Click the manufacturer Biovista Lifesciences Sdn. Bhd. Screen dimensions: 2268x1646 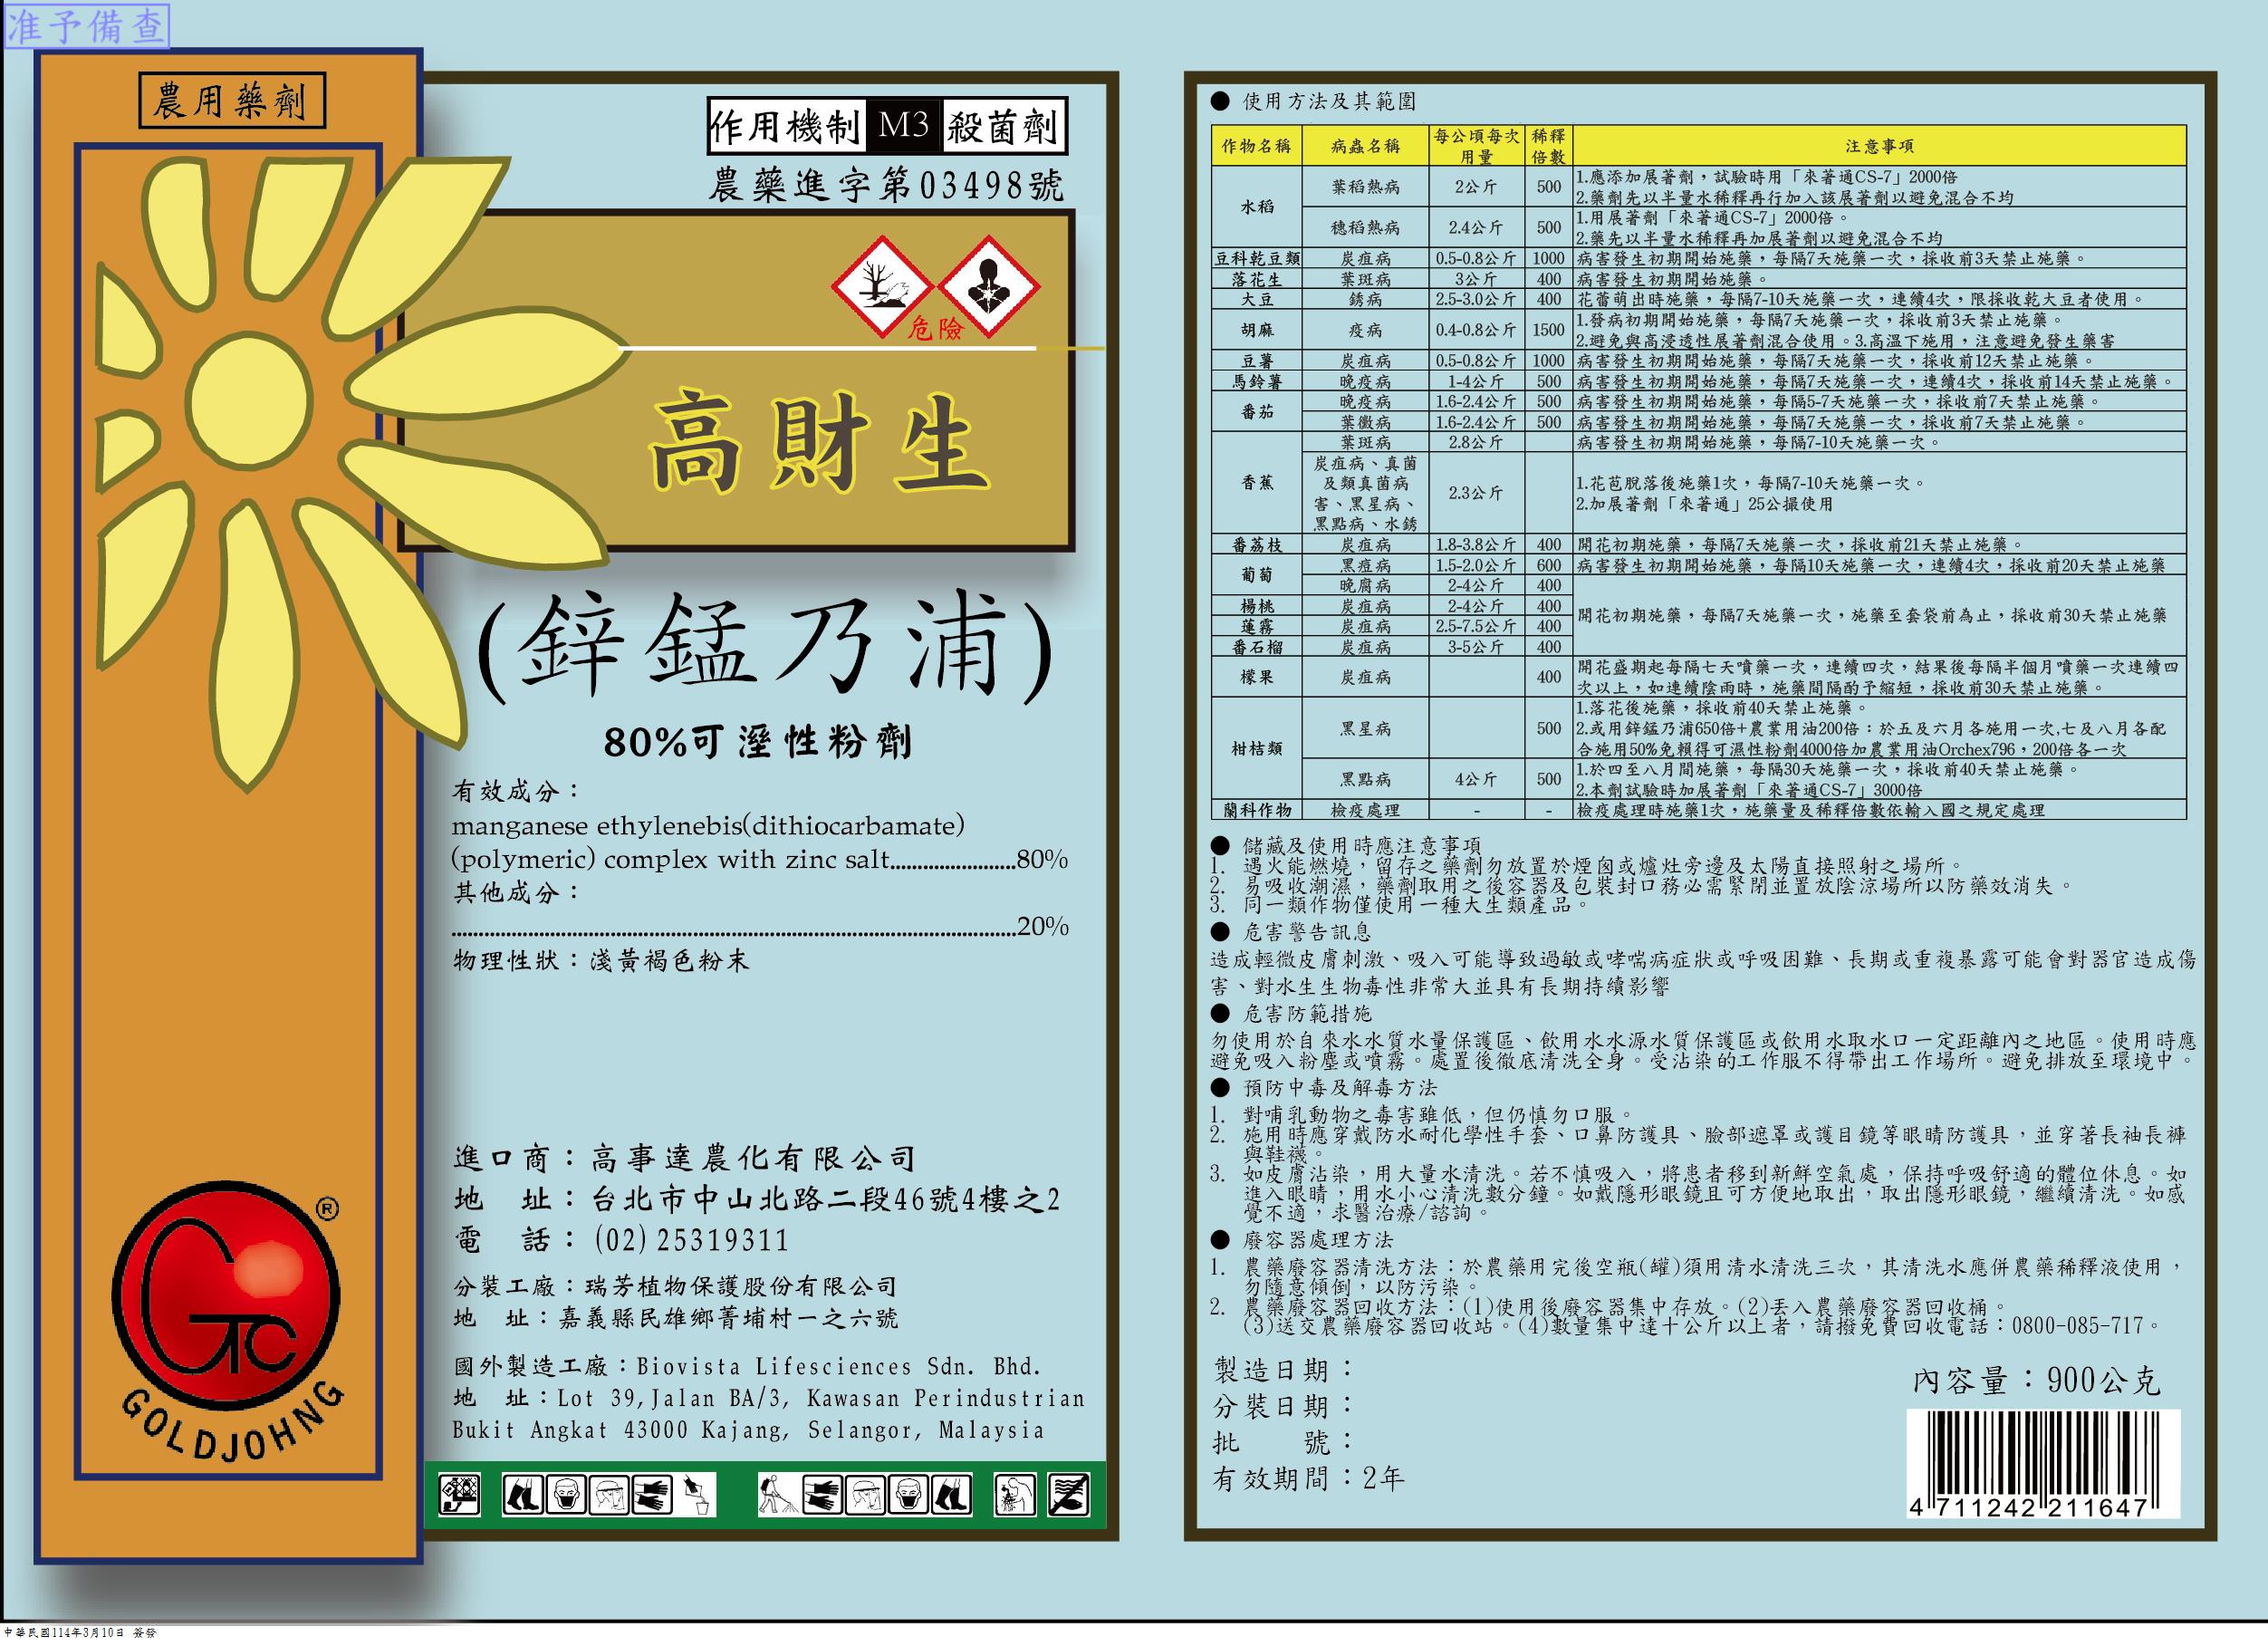pos(839,1366)
